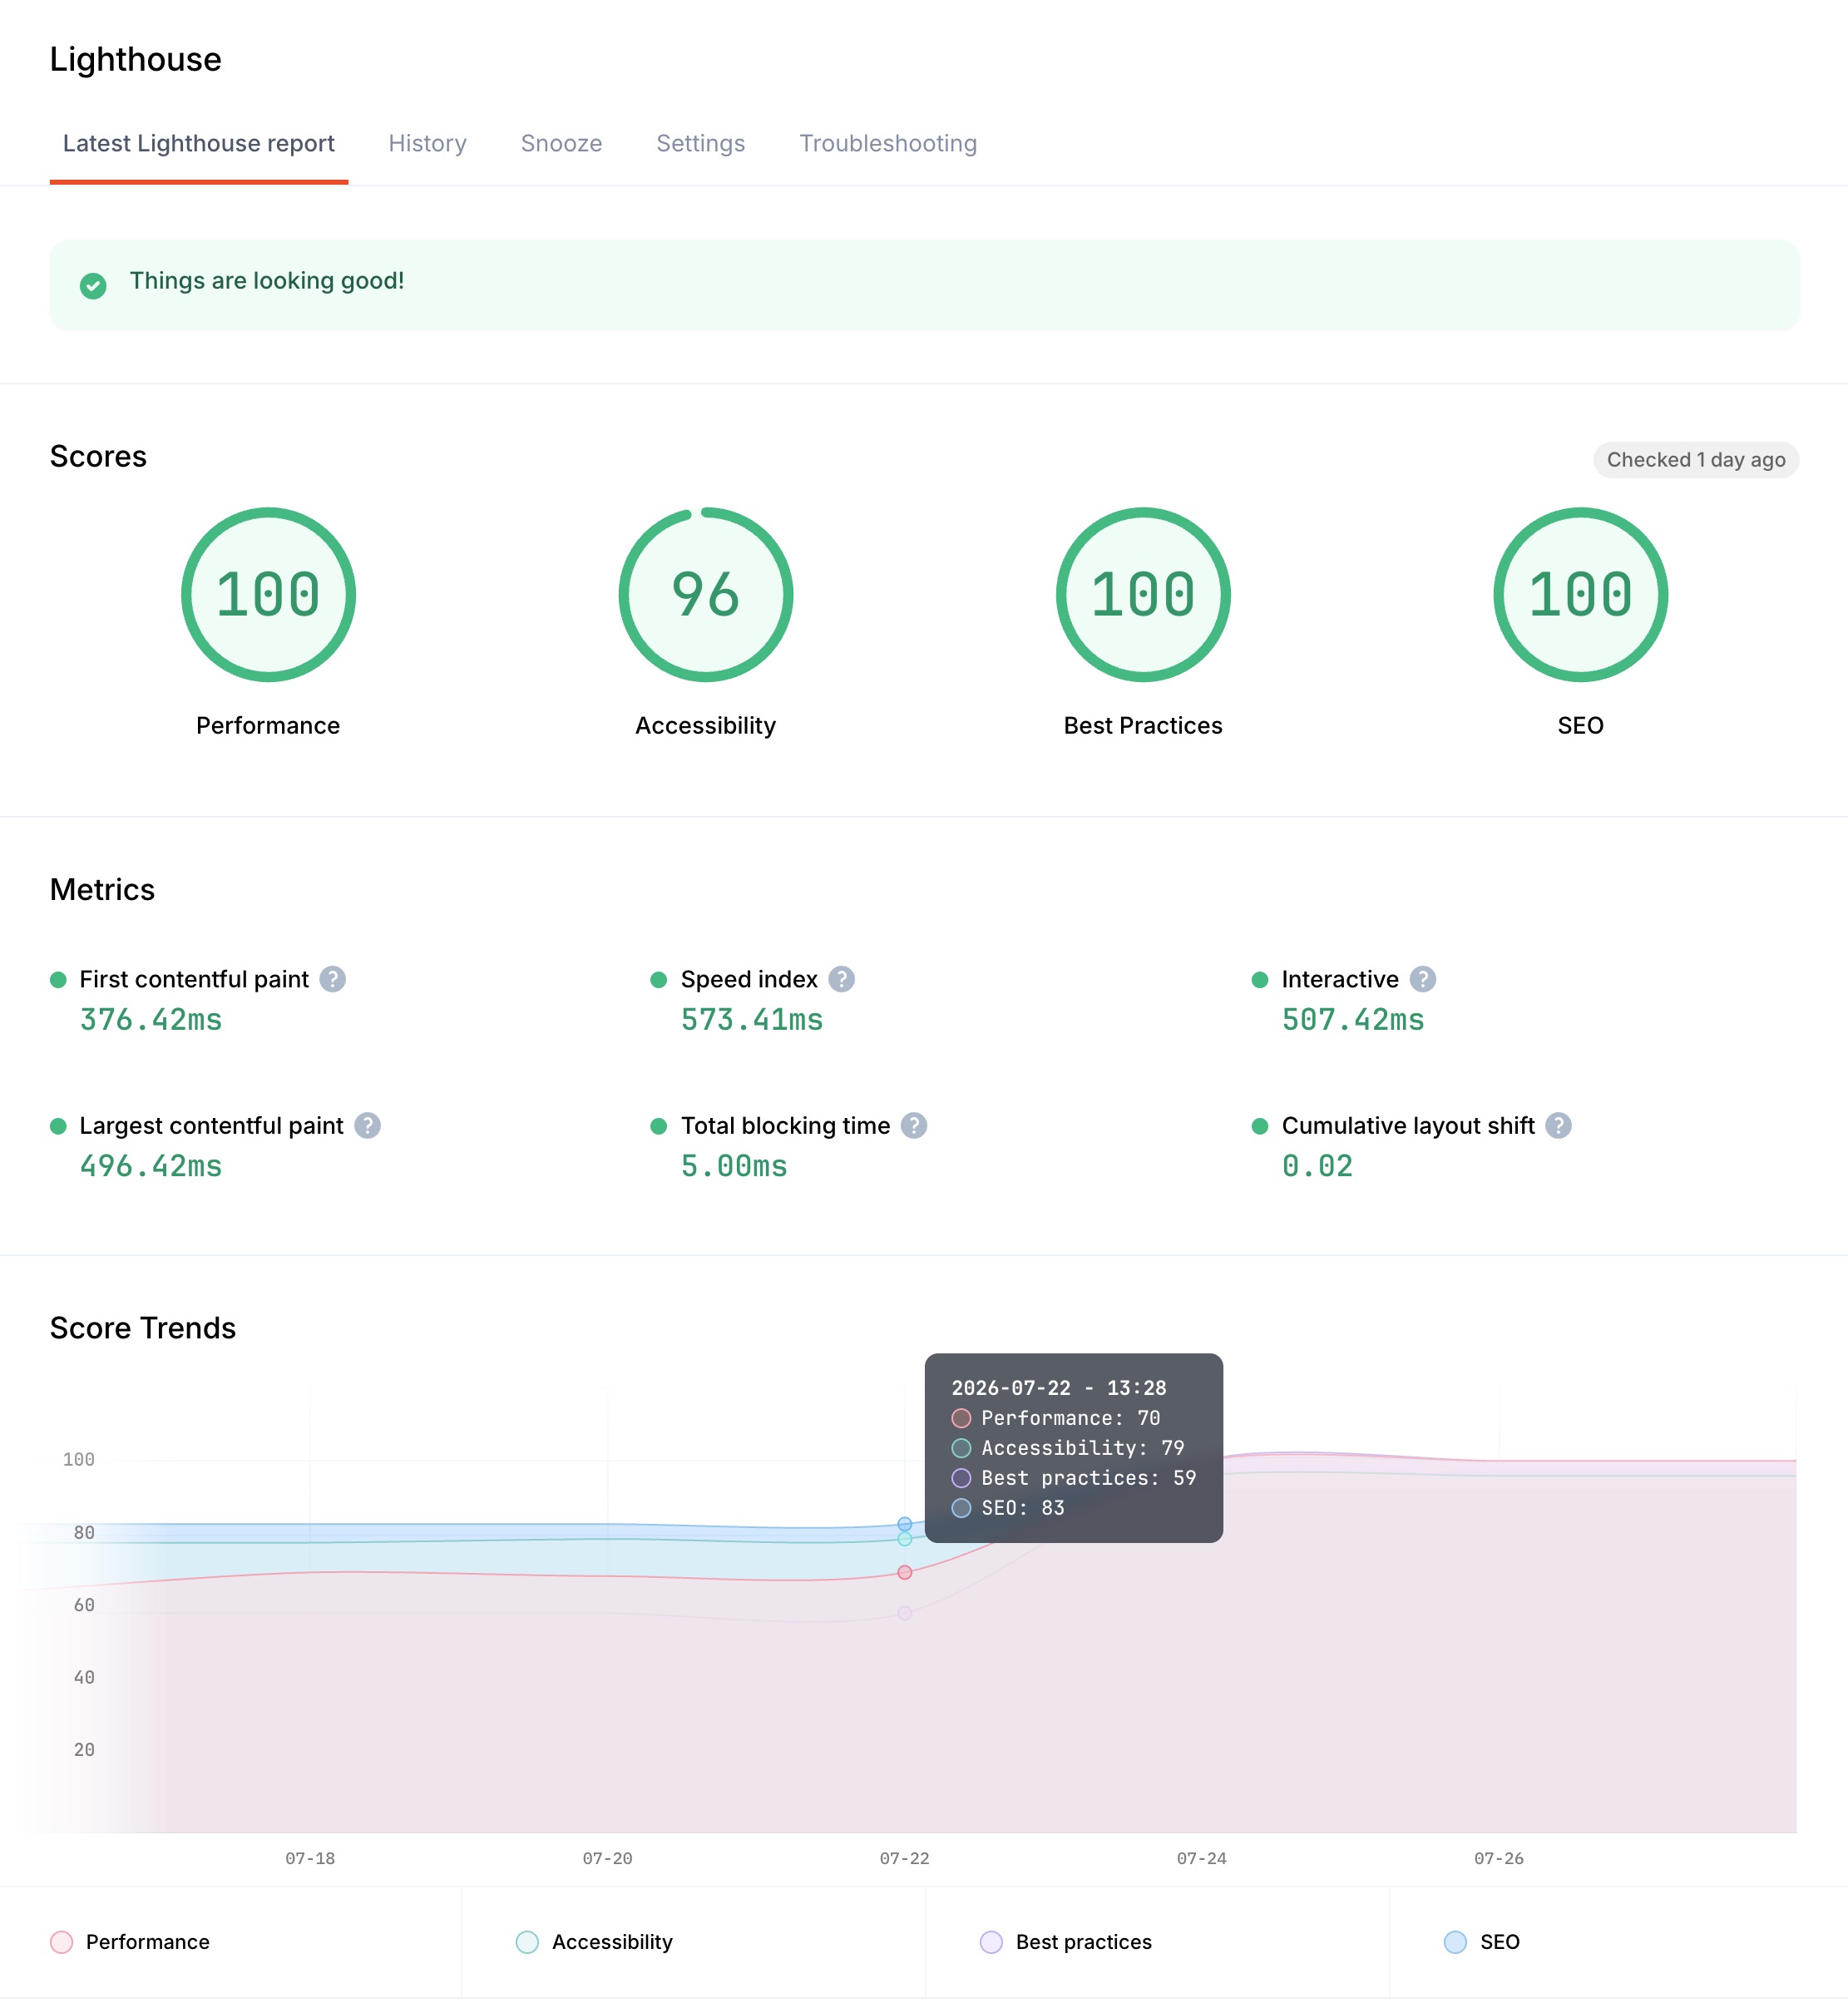
Task: Go to the Settings tab
Action: coord(700,144)
